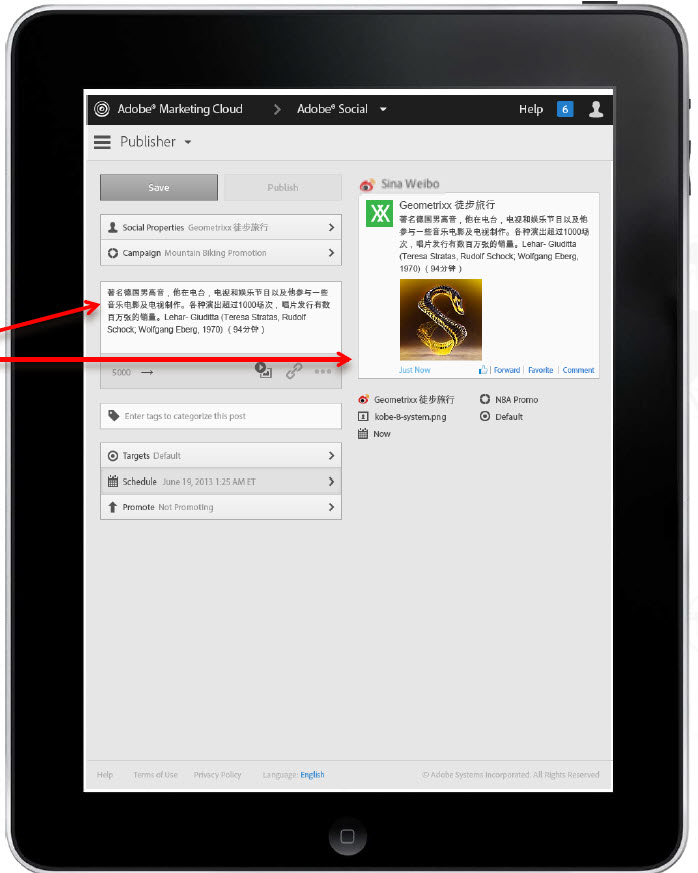The width and height of the screenshot is (698, 873).
Task: Expand the Campaign Mountain Biking Promotion row
Action: point(221,253)
